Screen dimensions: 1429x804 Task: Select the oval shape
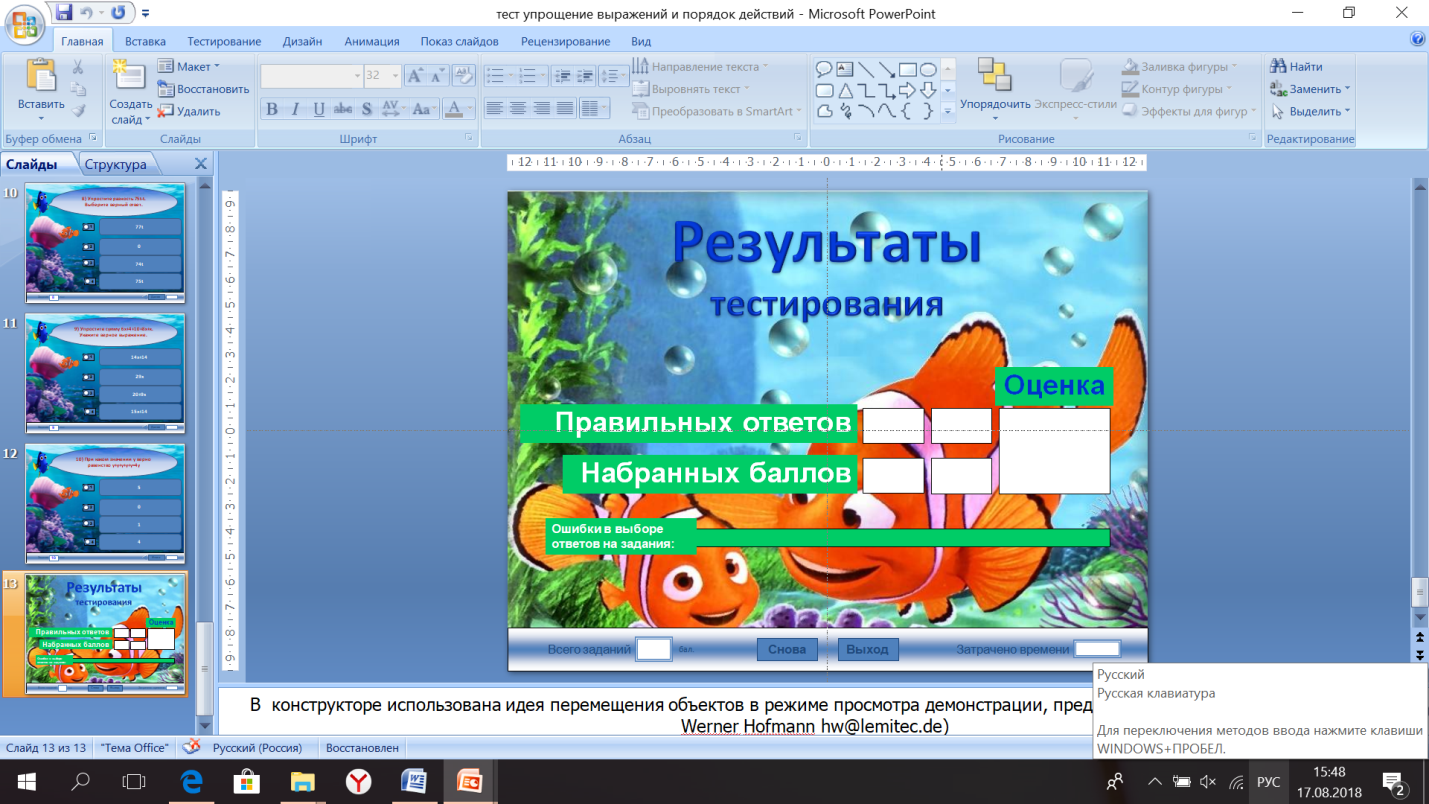pos(928,70)
